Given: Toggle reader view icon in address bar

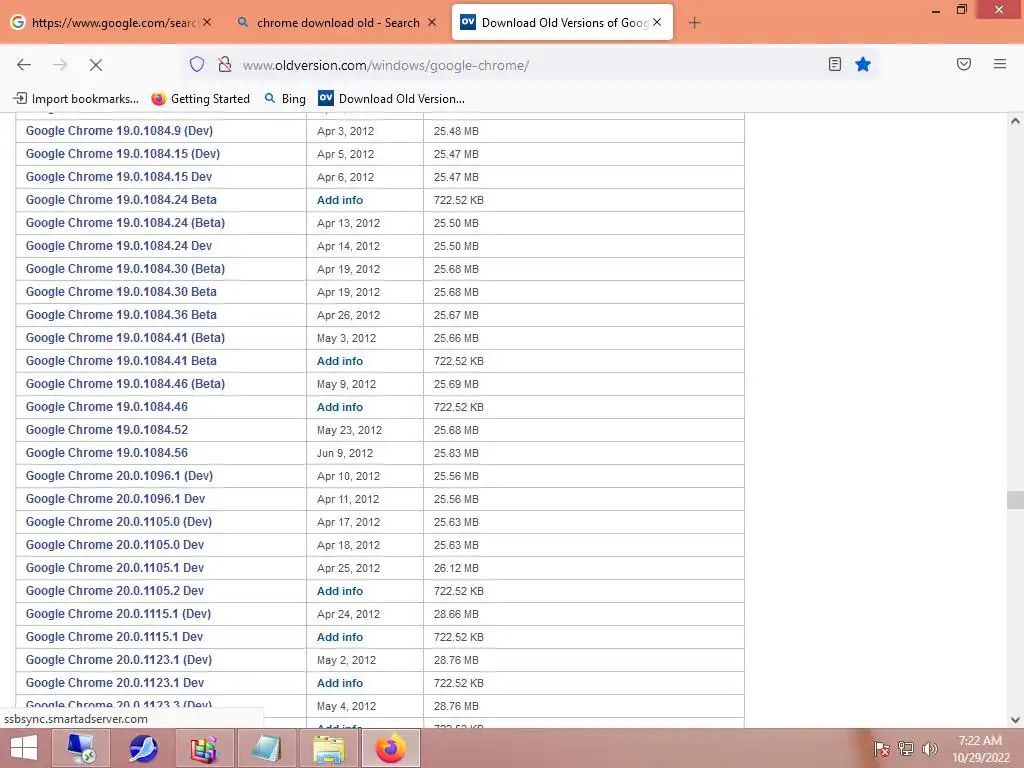Looking at the screenshot, I should click(x=835, y=64).
